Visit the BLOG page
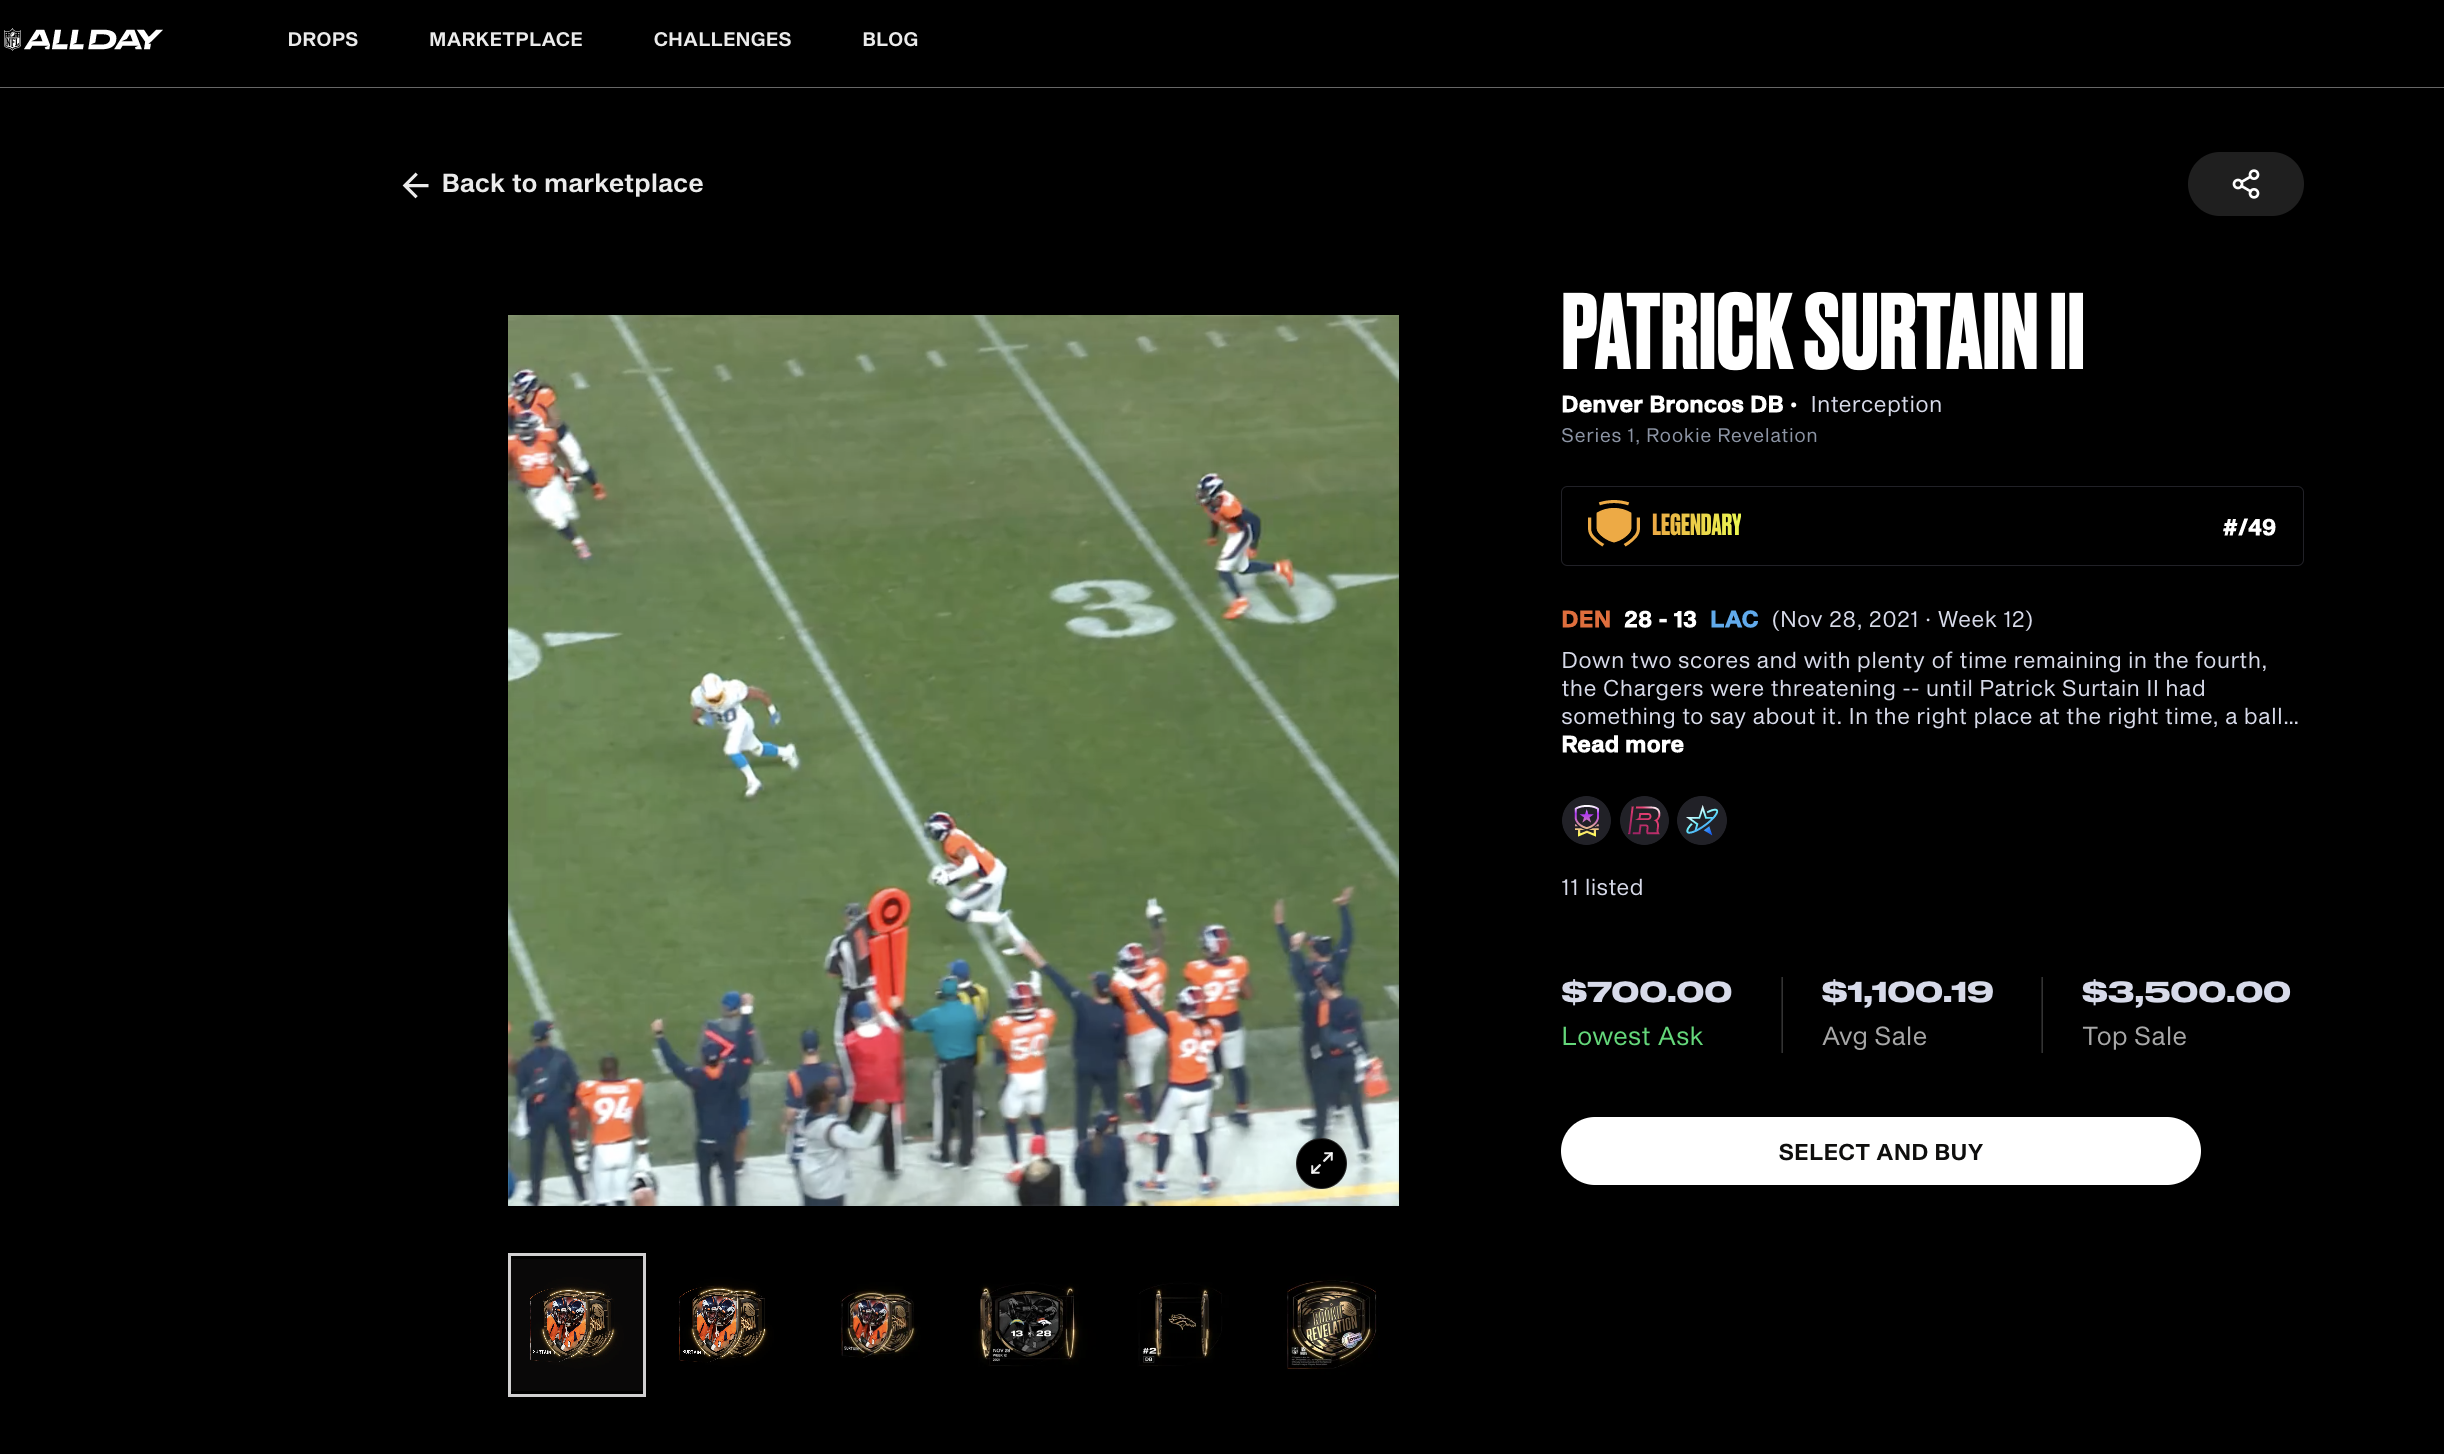Viewport: 2444px width, 1454px height. [889, 39]
